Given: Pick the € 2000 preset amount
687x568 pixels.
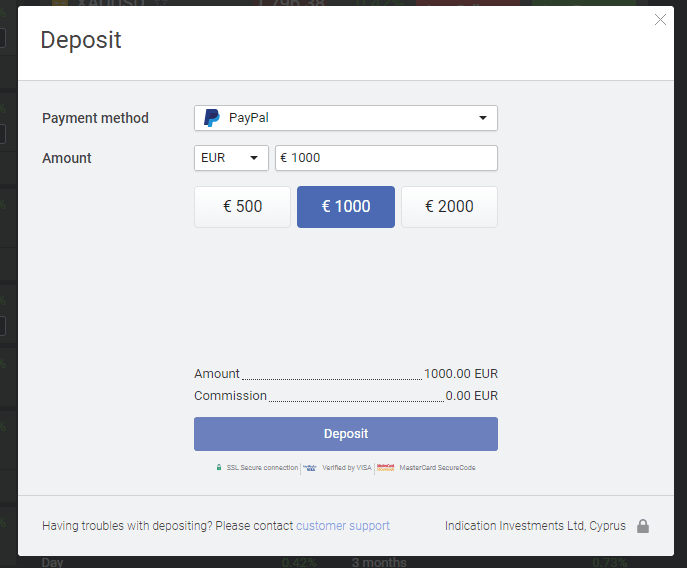Looking at the screenshot, I should click(x=449, y=207).
